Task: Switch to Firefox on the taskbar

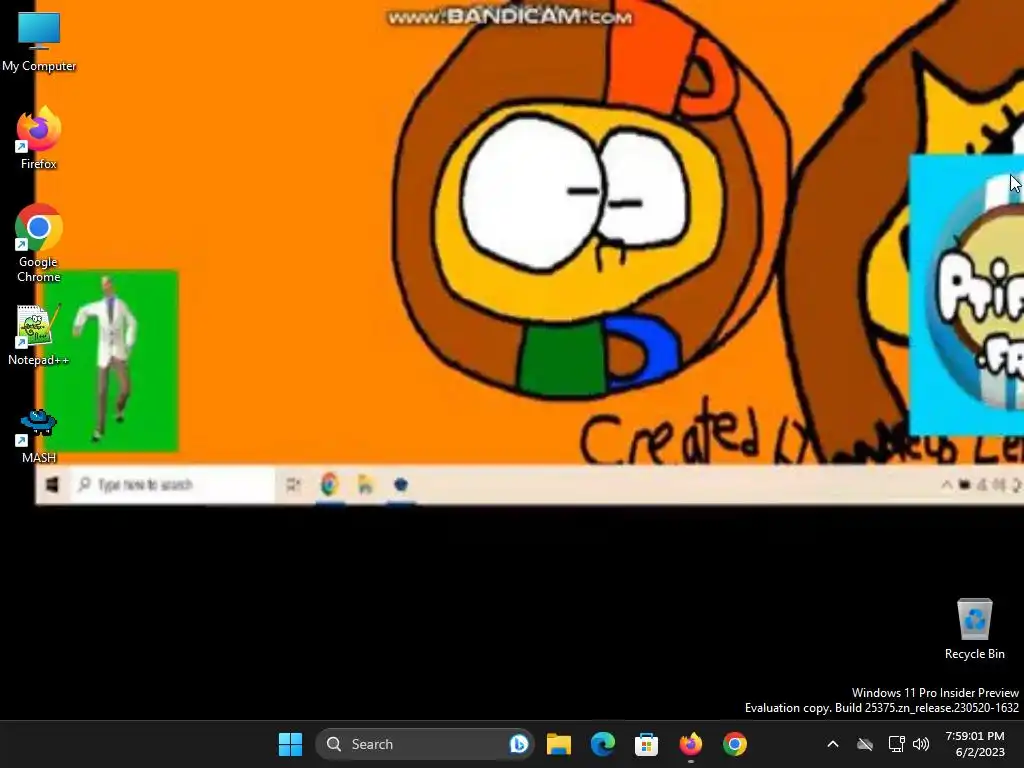Action: pyautogui.click(x=691, y=744)
